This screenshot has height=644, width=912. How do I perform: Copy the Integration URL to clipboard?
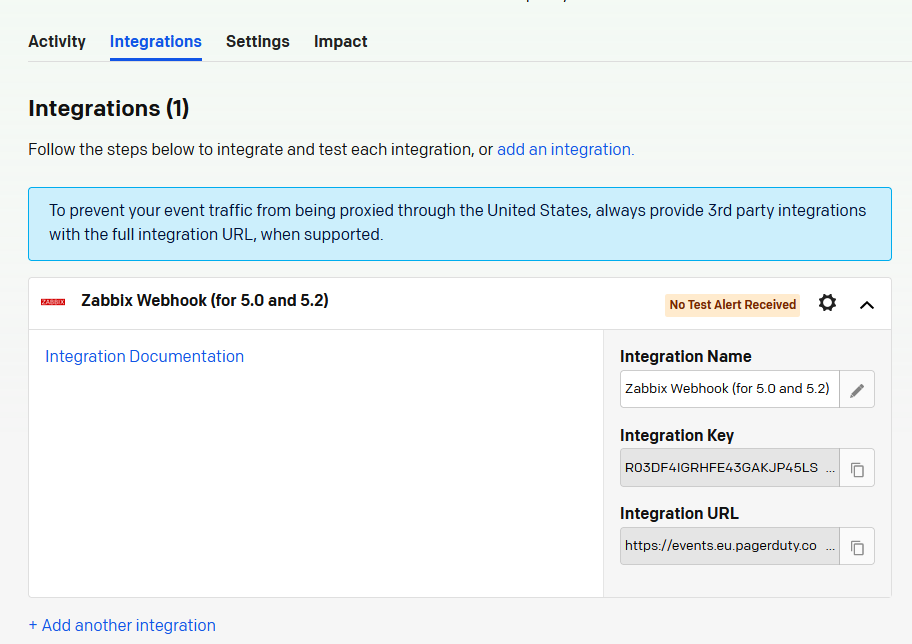857,547
